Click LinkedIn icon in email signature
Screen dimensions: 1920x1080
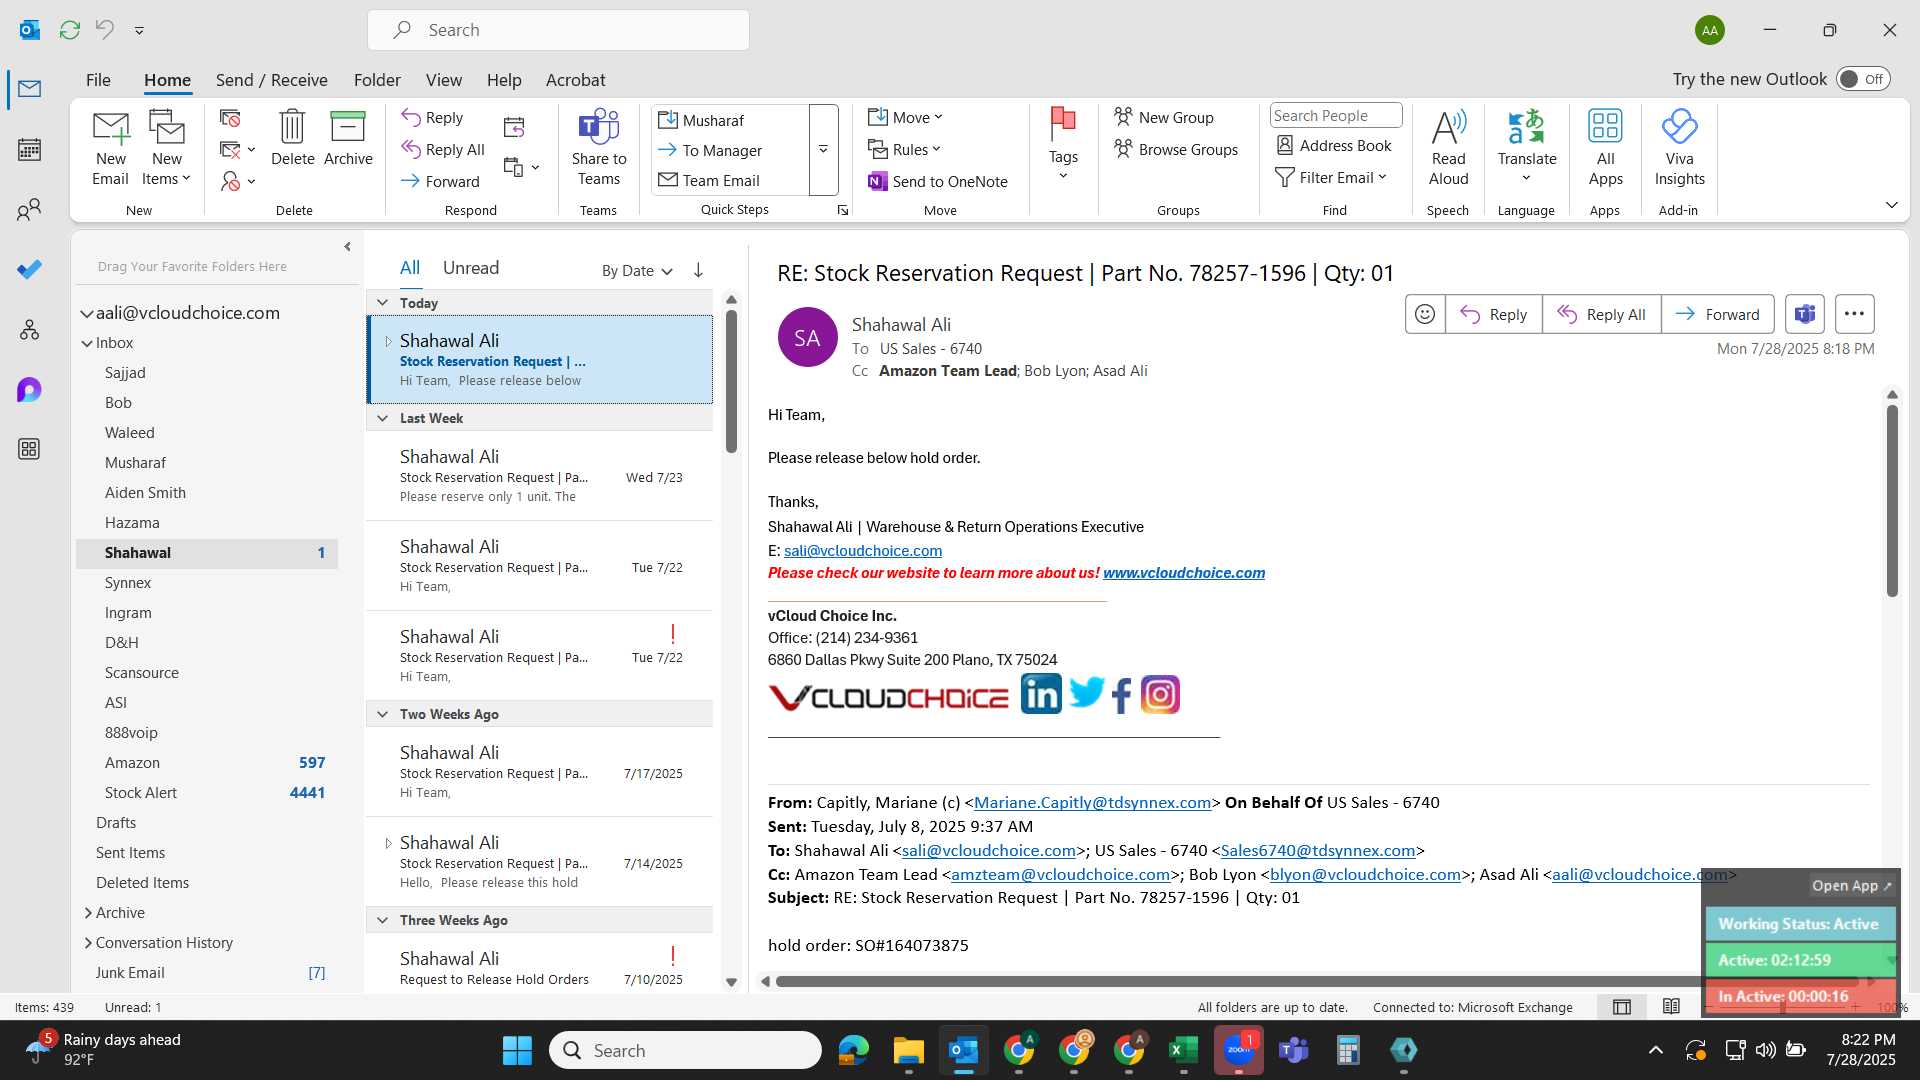coord(1041,694)
